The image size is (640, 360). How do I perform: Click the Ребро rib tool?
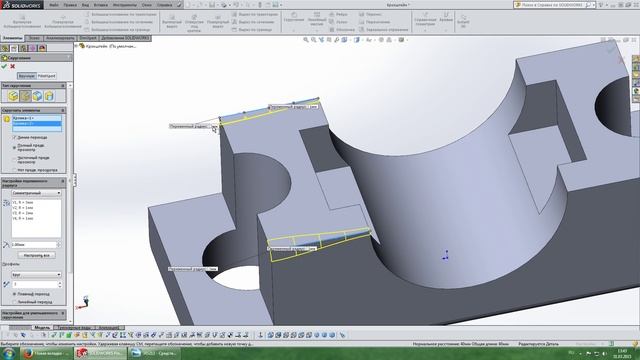click(339, 14)
